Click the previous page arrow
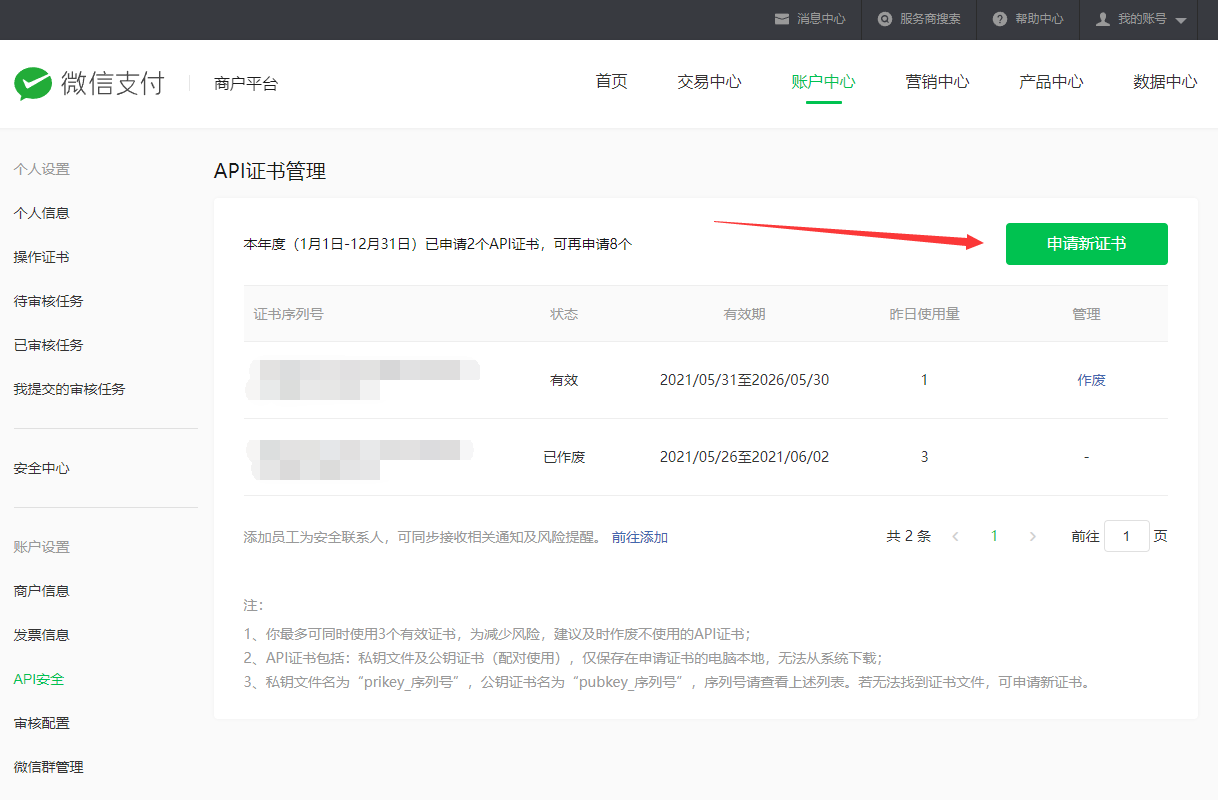The height and width of the screenshot is (800, 1218). pyautogui.click(x=955, y=537)
